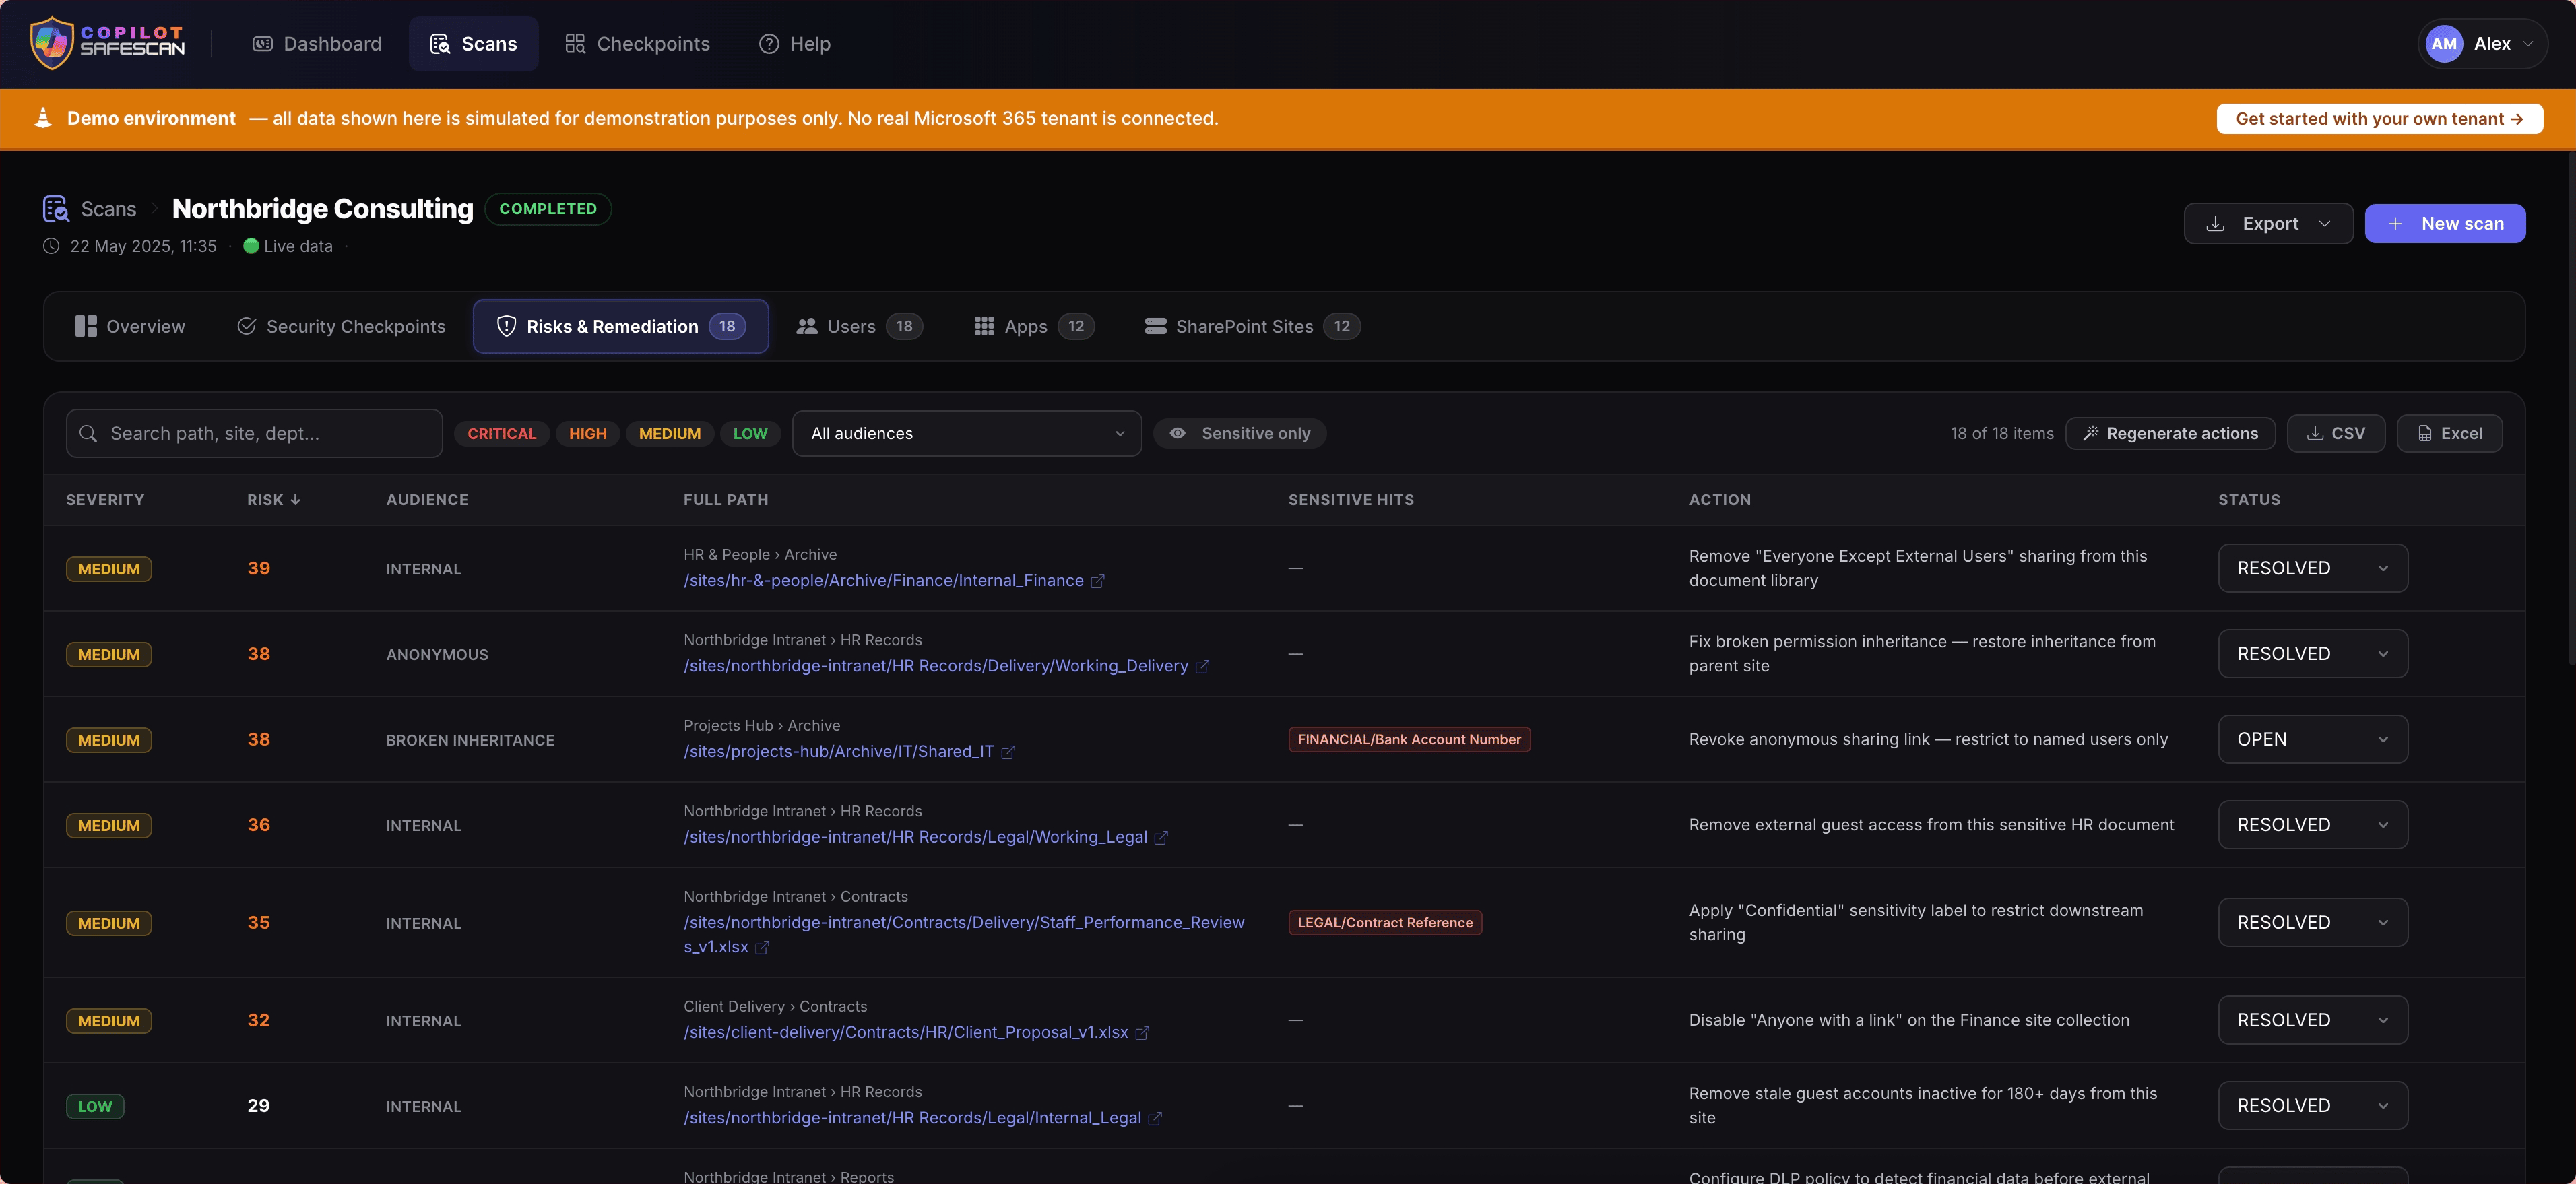
Task: Open Alex user account menu
Action: tap(2483, 44)
